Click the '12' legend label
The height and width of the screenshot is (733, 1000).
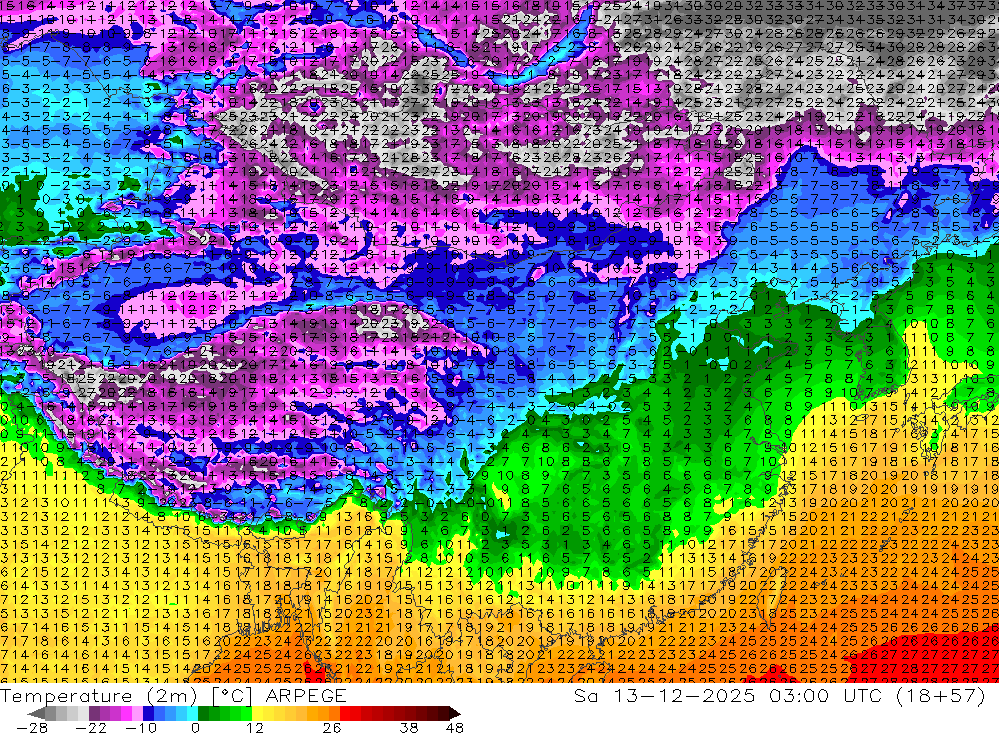pos(255,728)
